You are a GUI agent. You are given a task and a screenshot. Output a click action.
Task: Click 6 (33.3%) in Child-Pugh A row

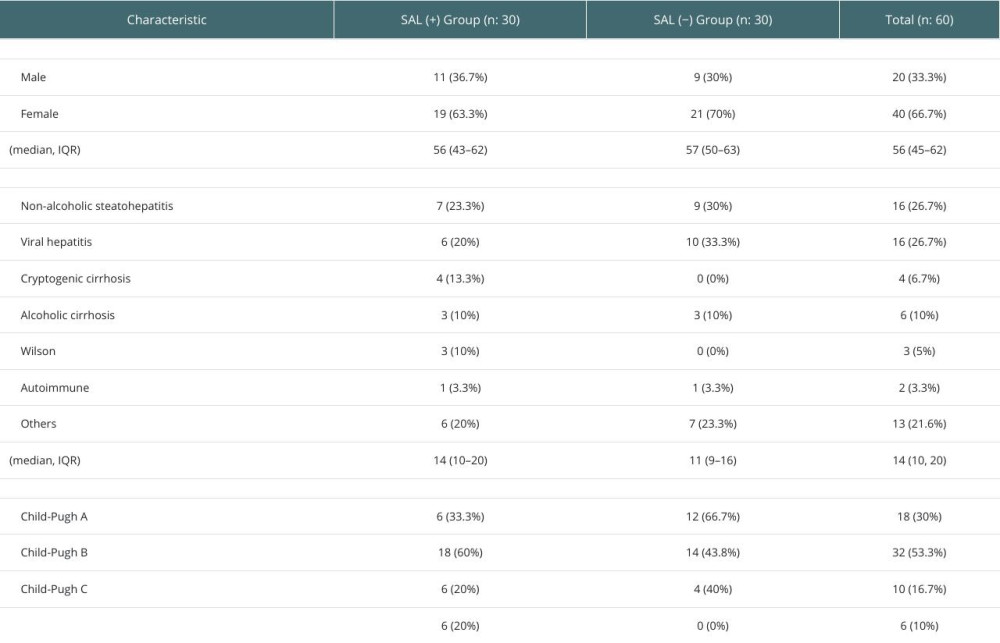coord(460,517)
